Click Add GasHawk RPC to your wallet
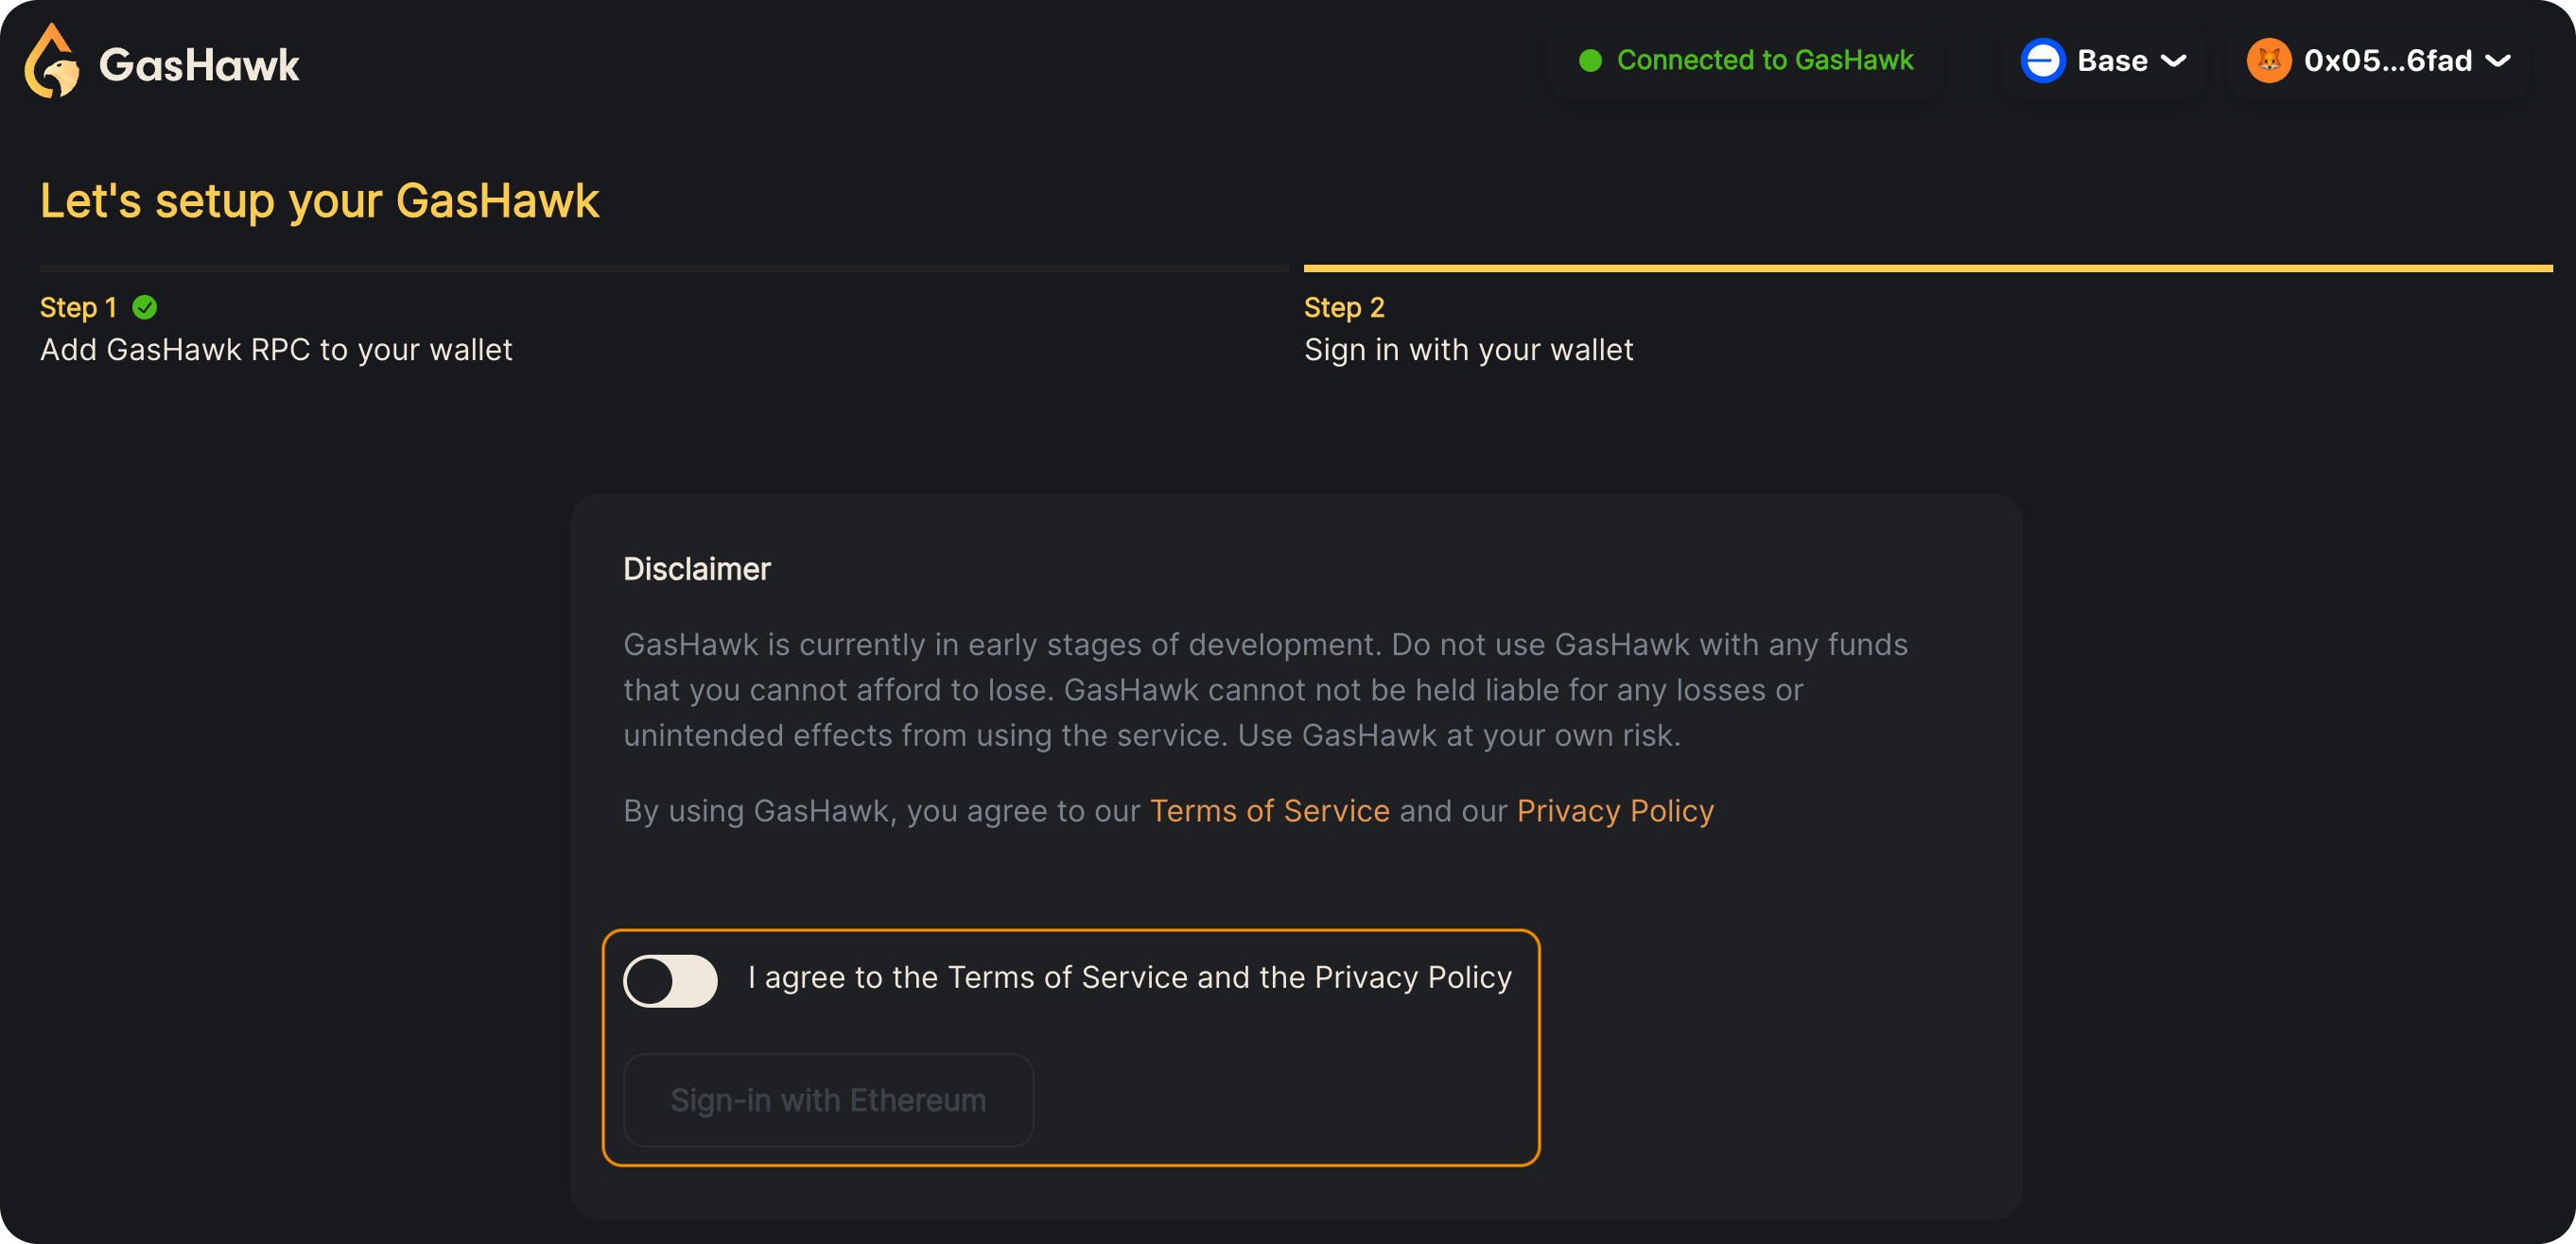Image resolution: width=2576 pixels, height=1244 pixels. (x=276, y=350)
